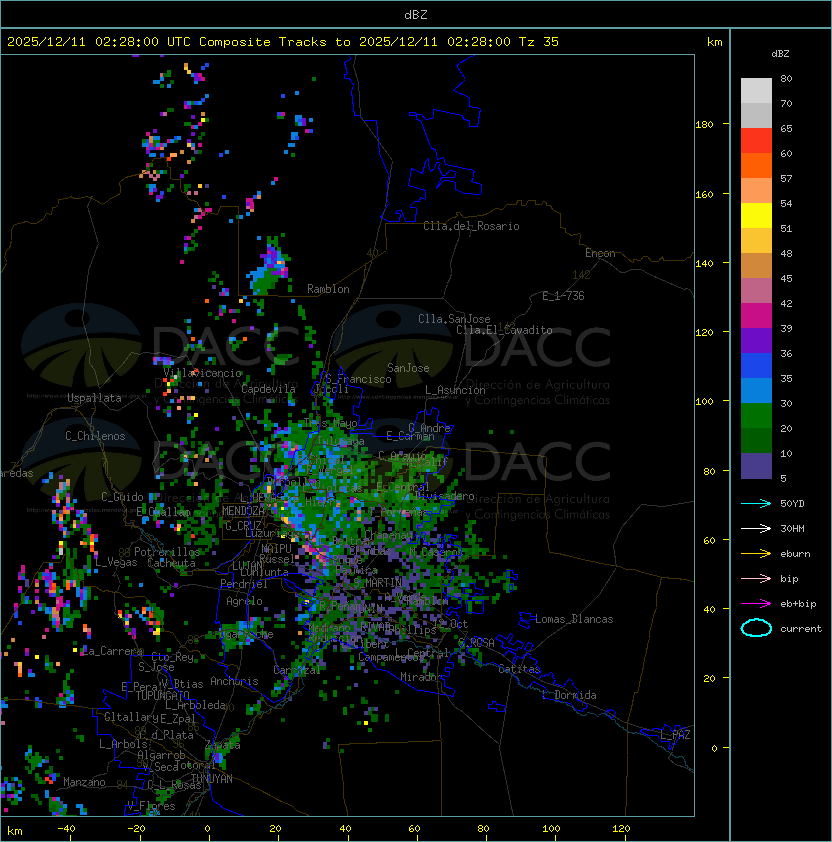Click the 'Potrerillos' place label
The image size is (832, 842).
[x=167, y=552]
